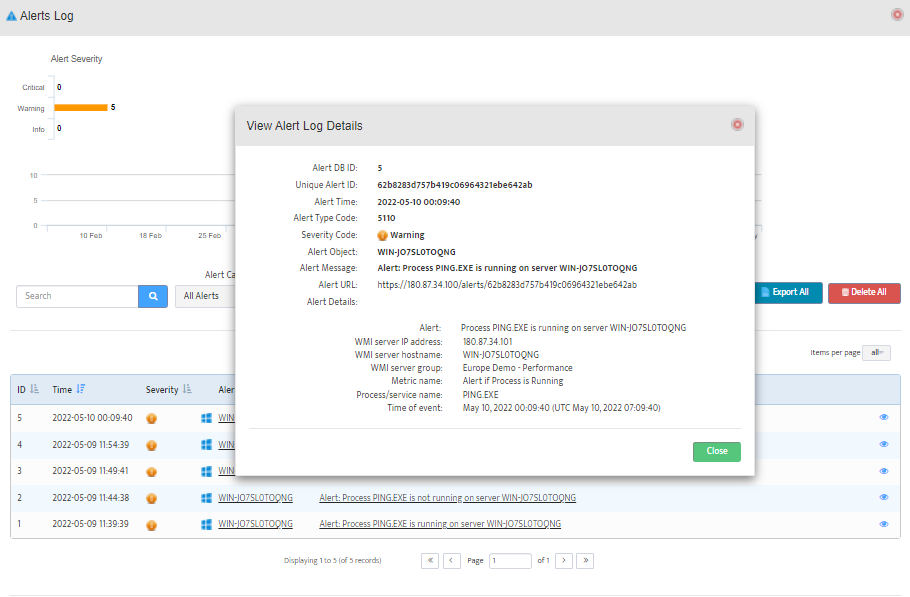Click Windows icon in row 5
This screenshot has width=910, height=597.
point(206,418)
